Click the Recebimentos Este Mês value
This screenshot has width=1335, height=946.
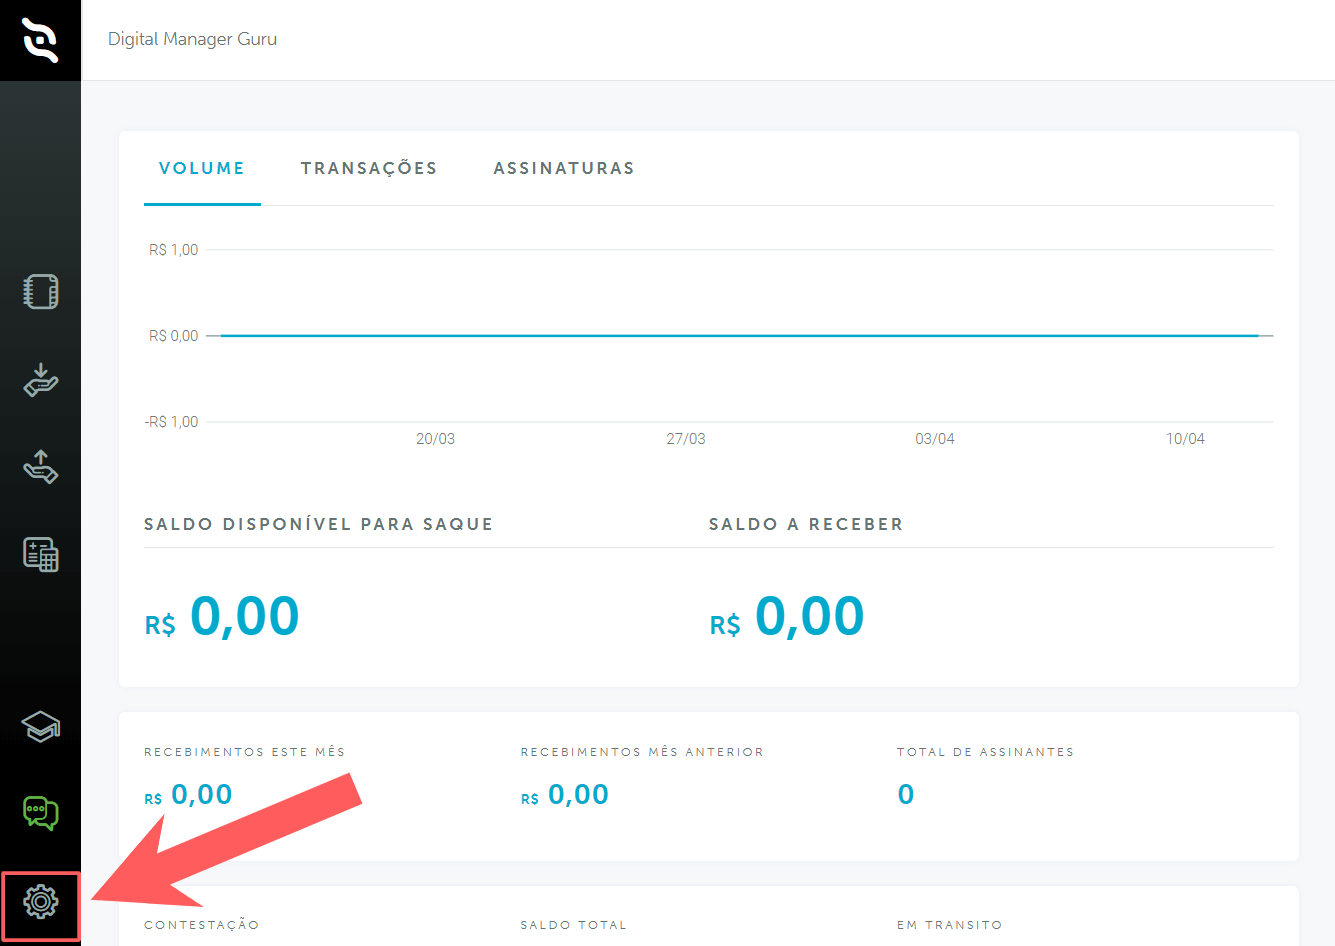point(189,795)
